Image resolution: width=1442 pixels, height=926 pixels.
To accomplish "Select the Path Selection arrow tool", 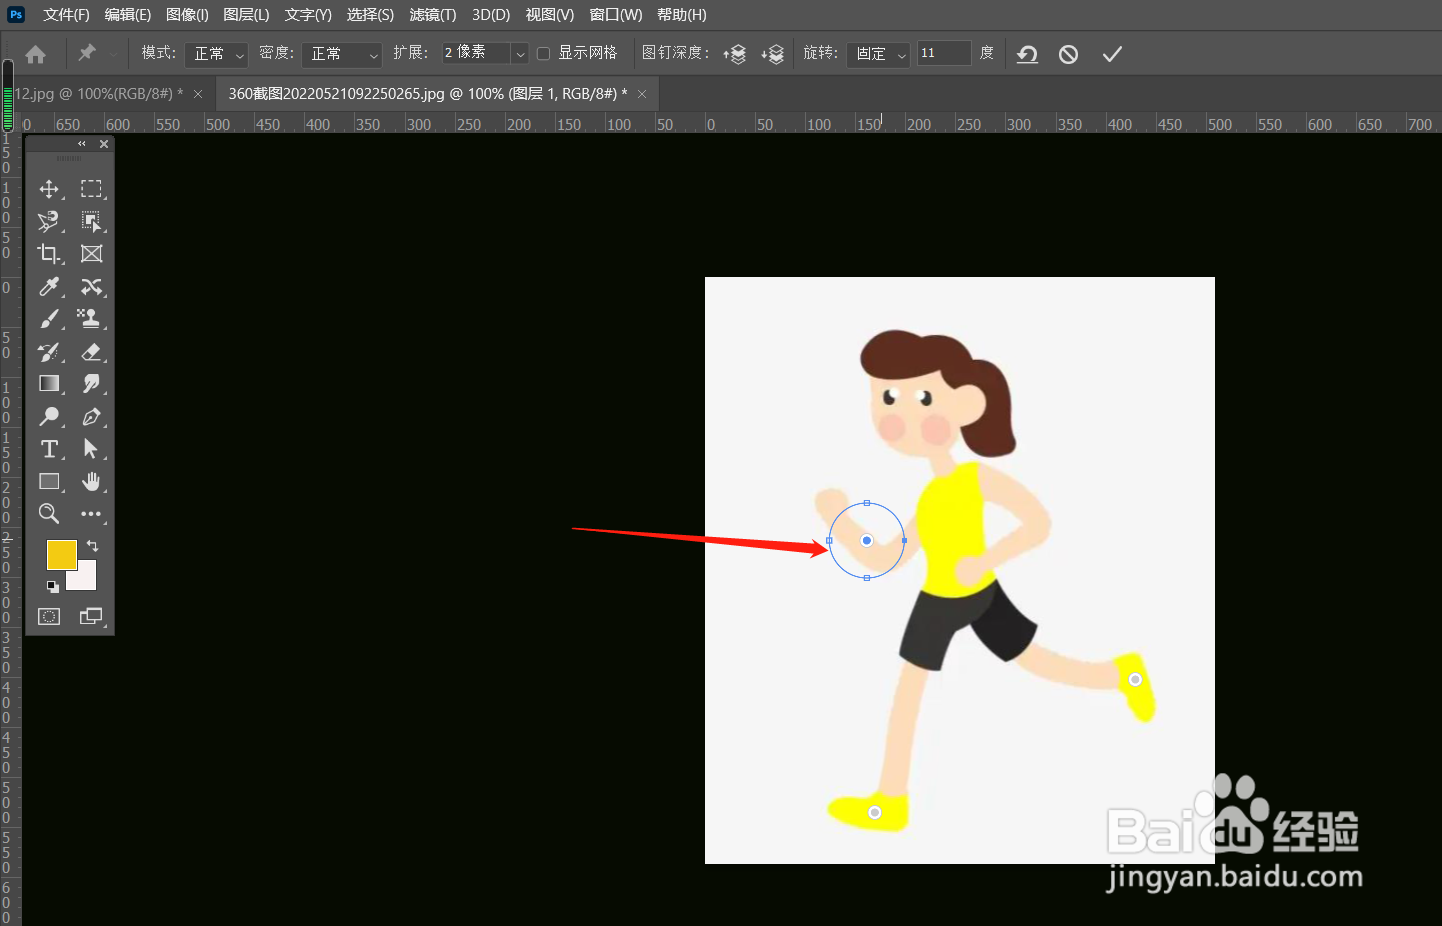I will click(92, 449).
